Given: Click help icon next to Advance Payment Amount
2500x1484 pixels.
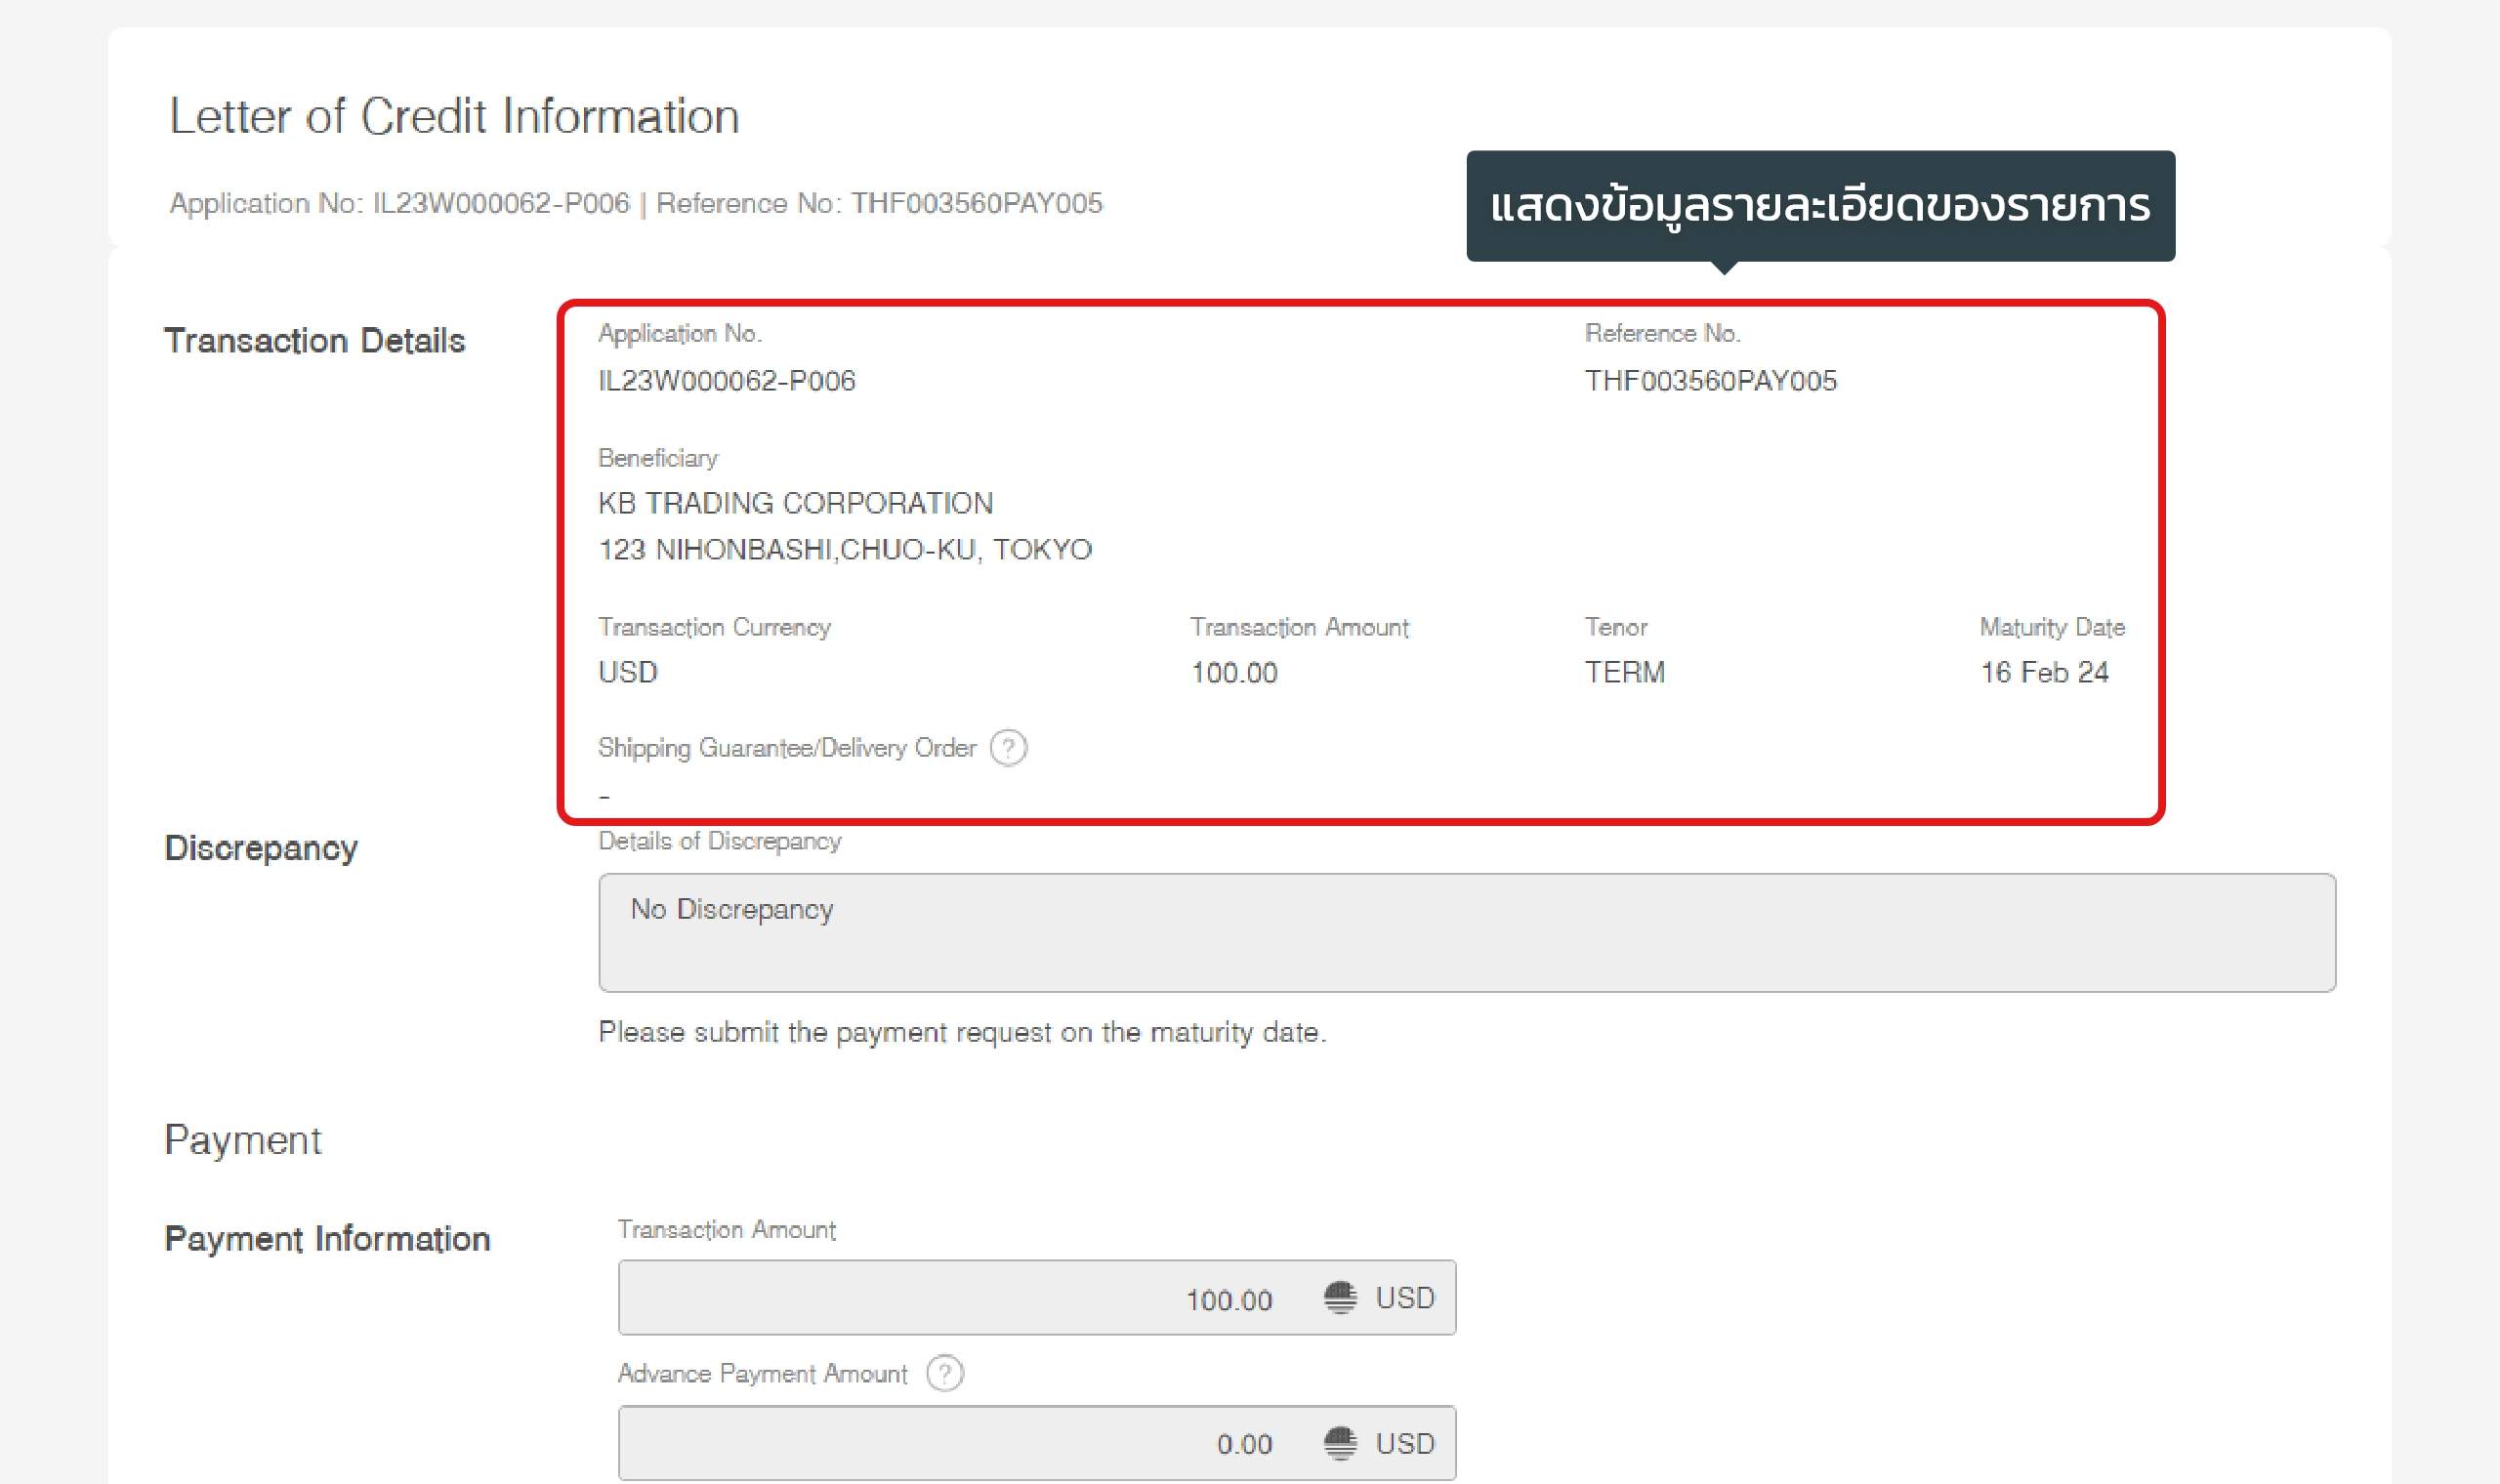Looking at the screenshot, I should tap(944, 1373).
